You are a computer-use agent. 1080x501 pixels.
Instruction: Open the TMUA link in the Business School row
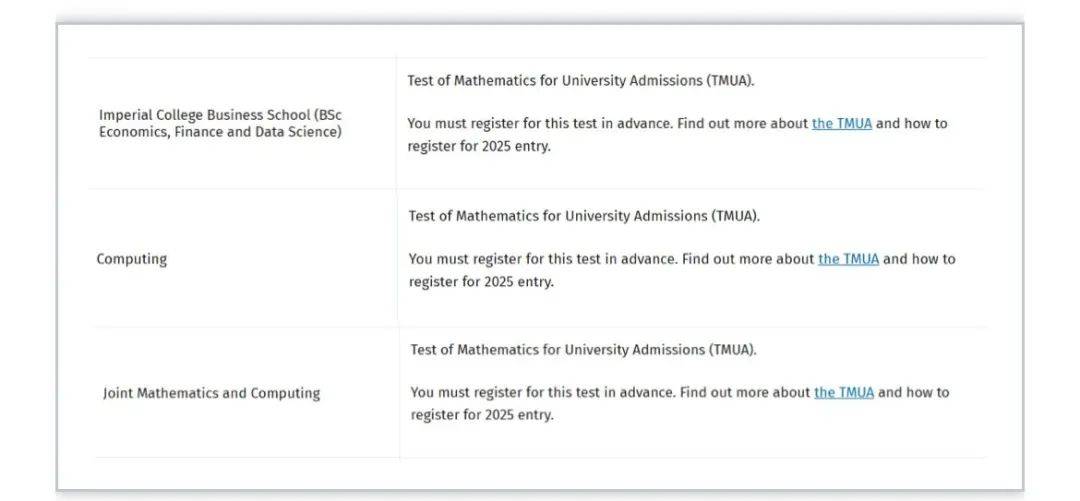842,124
